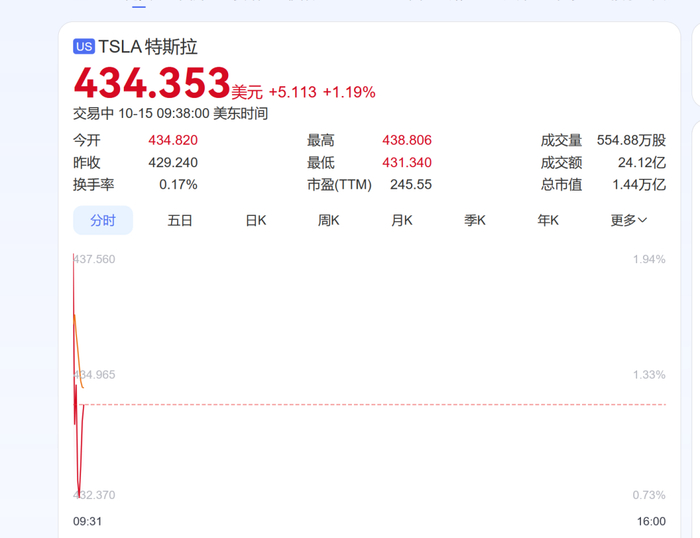Click the 最低 value 431.340
Screen dimensions: 700x538
[x=407, y=162]
